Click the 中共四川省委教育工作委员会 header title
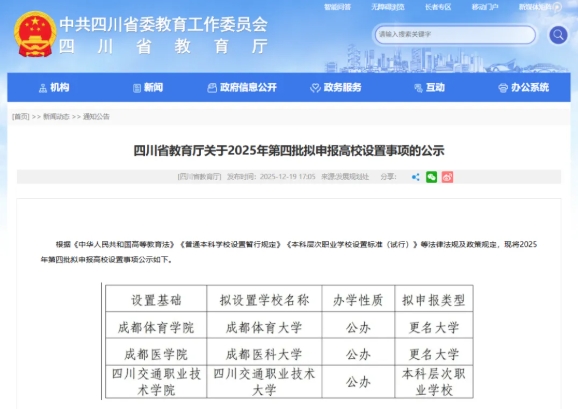Image resolution: width=578 pixels, height=409 pixels. [x=163, y=25]
